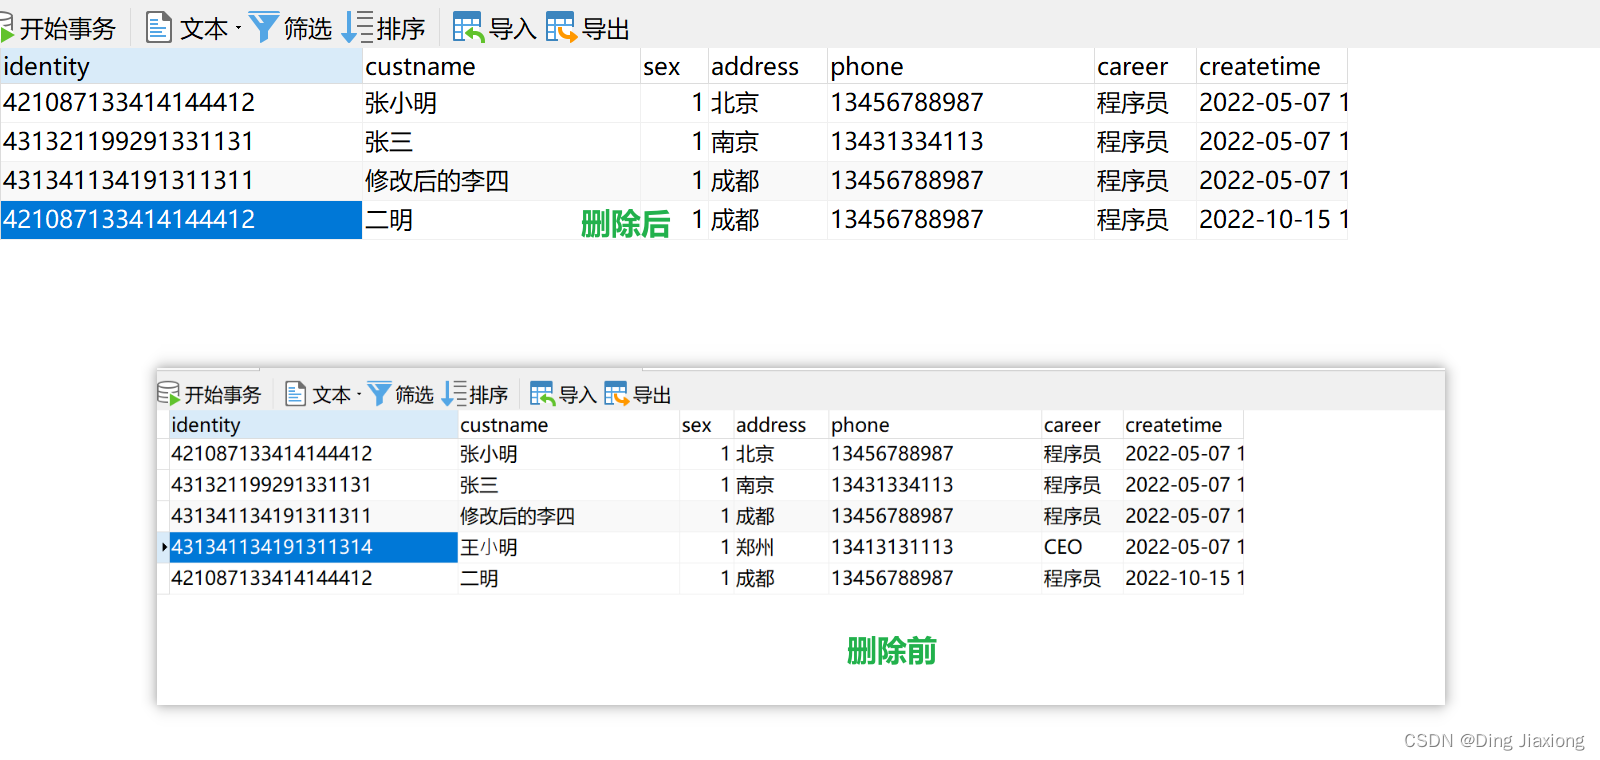Click the 排序 sort icon in the top toolbar
Screen dimensions: 1600x760
(357, 27)
